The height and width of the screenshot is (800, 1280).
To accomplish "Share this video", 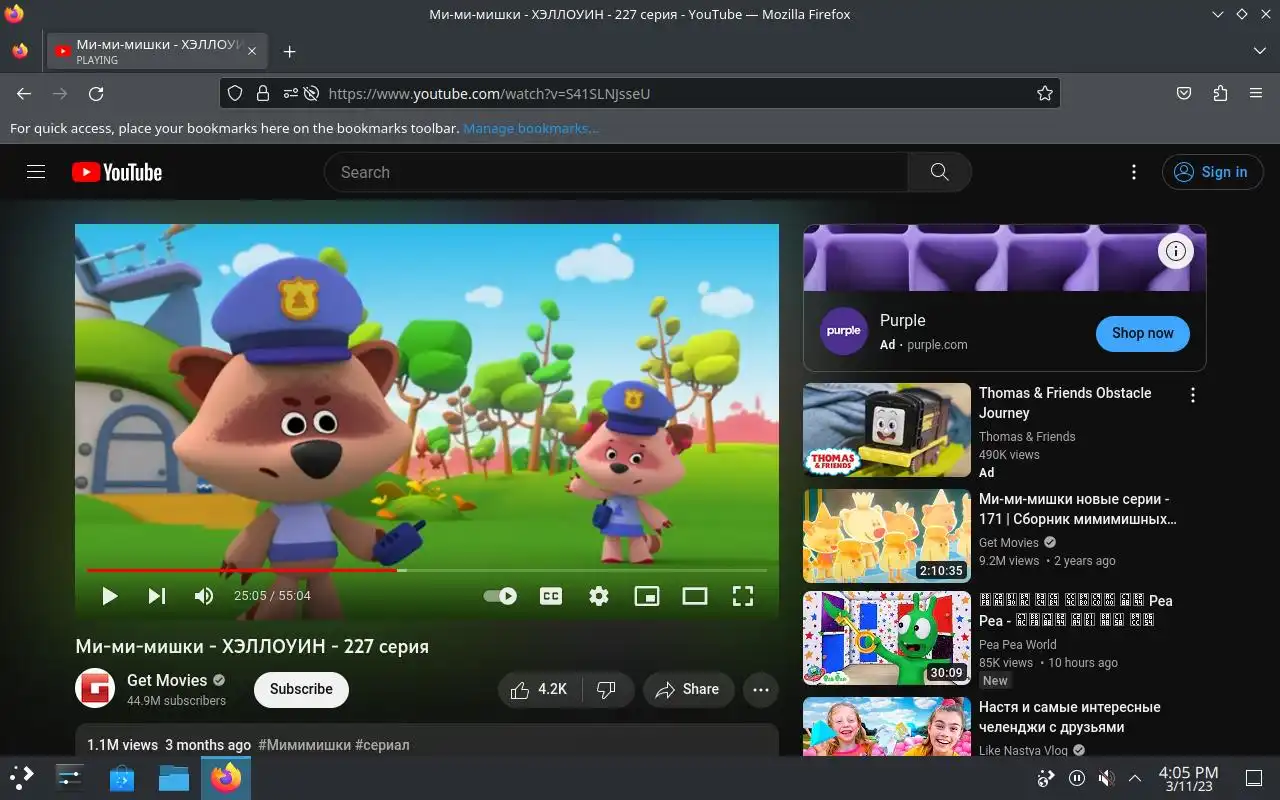I will coord(688,689).
